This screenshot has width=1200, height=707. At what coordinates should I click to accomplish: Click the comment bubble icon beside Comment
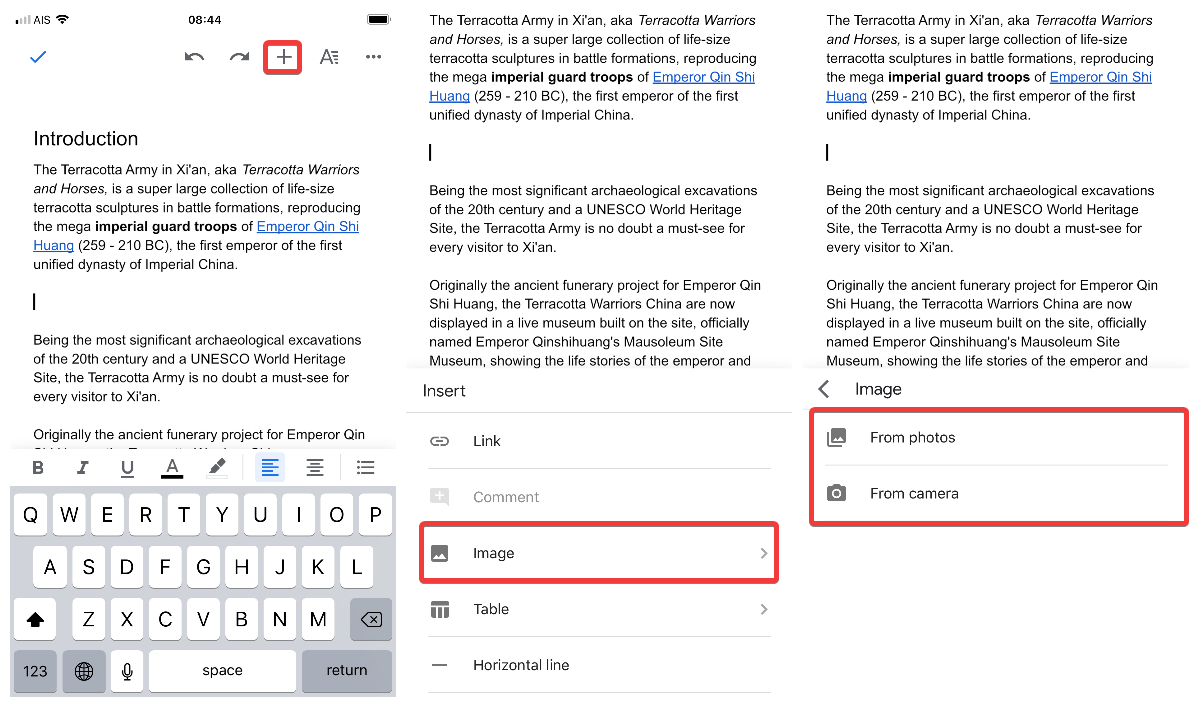(x=439, y=497)
